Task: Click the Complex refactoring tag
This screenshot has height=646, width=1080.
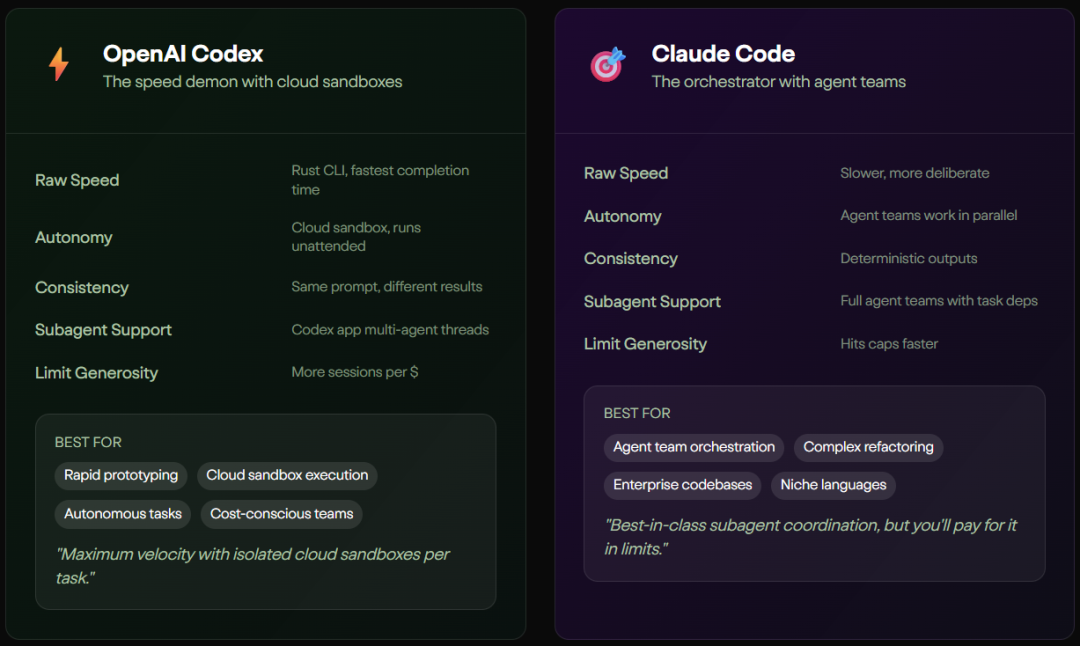Action: (868, 447)
